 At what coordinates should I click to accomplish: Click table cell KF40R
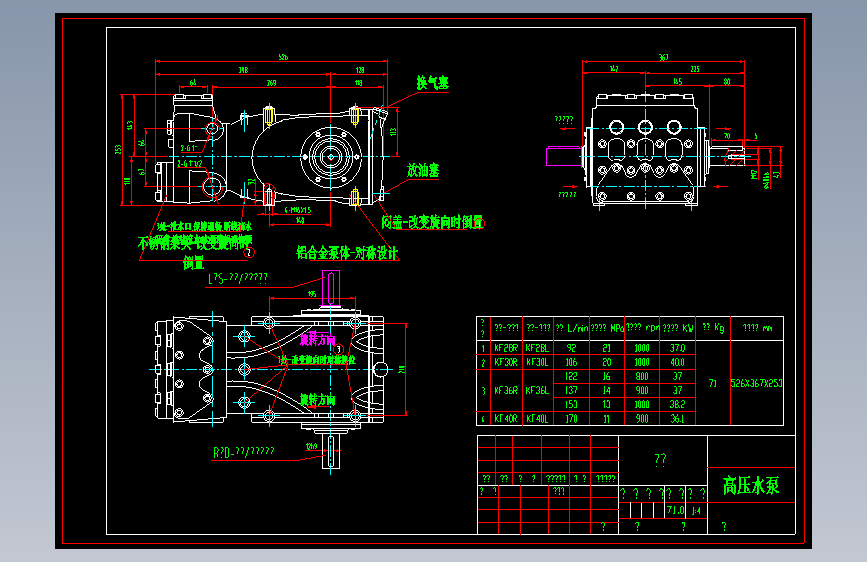click(x=506, y=419)
